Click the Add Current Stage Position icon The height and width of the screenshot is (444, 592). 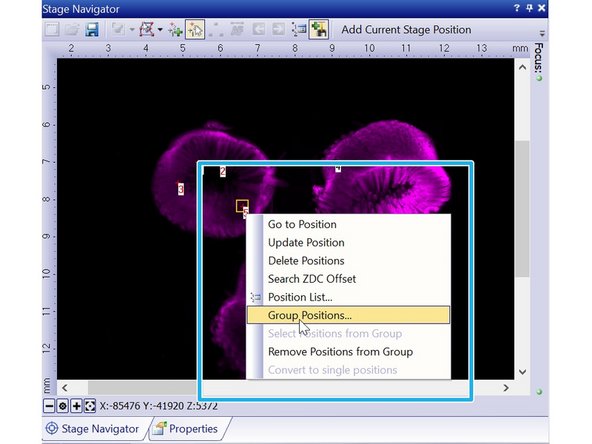coord(319,29)
